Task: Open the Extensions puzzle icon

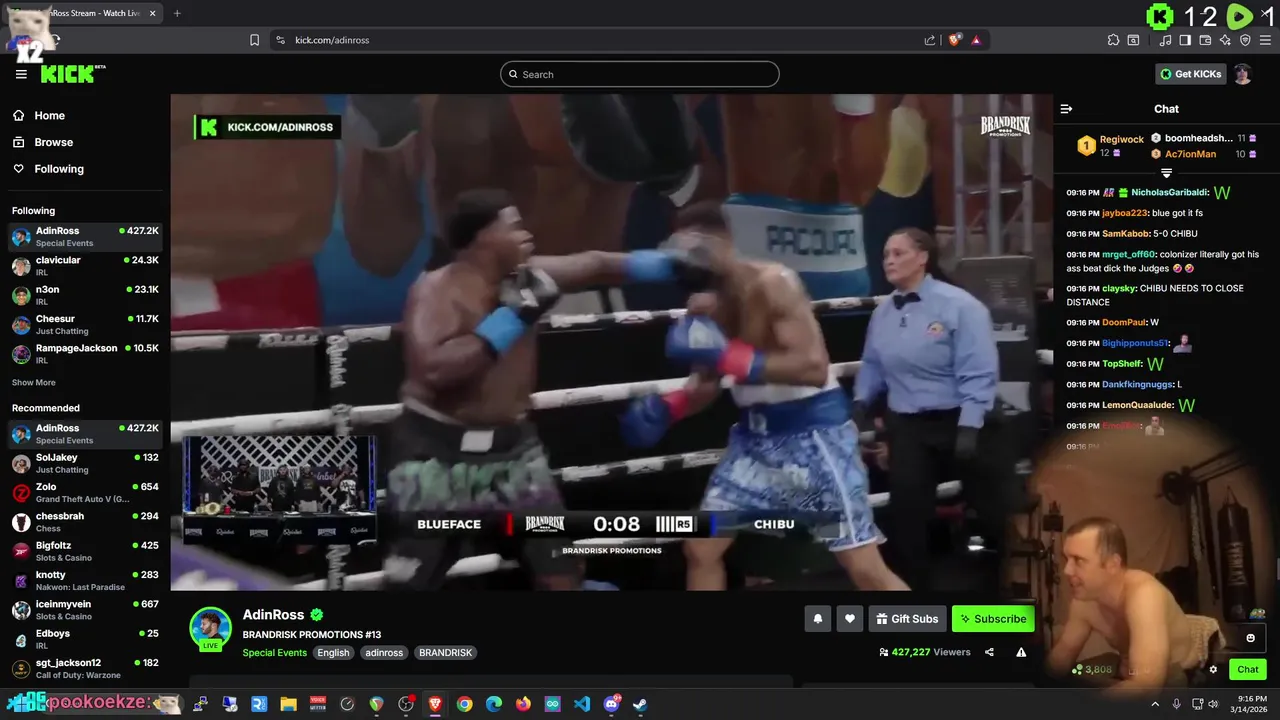Action: [1113, 40]
